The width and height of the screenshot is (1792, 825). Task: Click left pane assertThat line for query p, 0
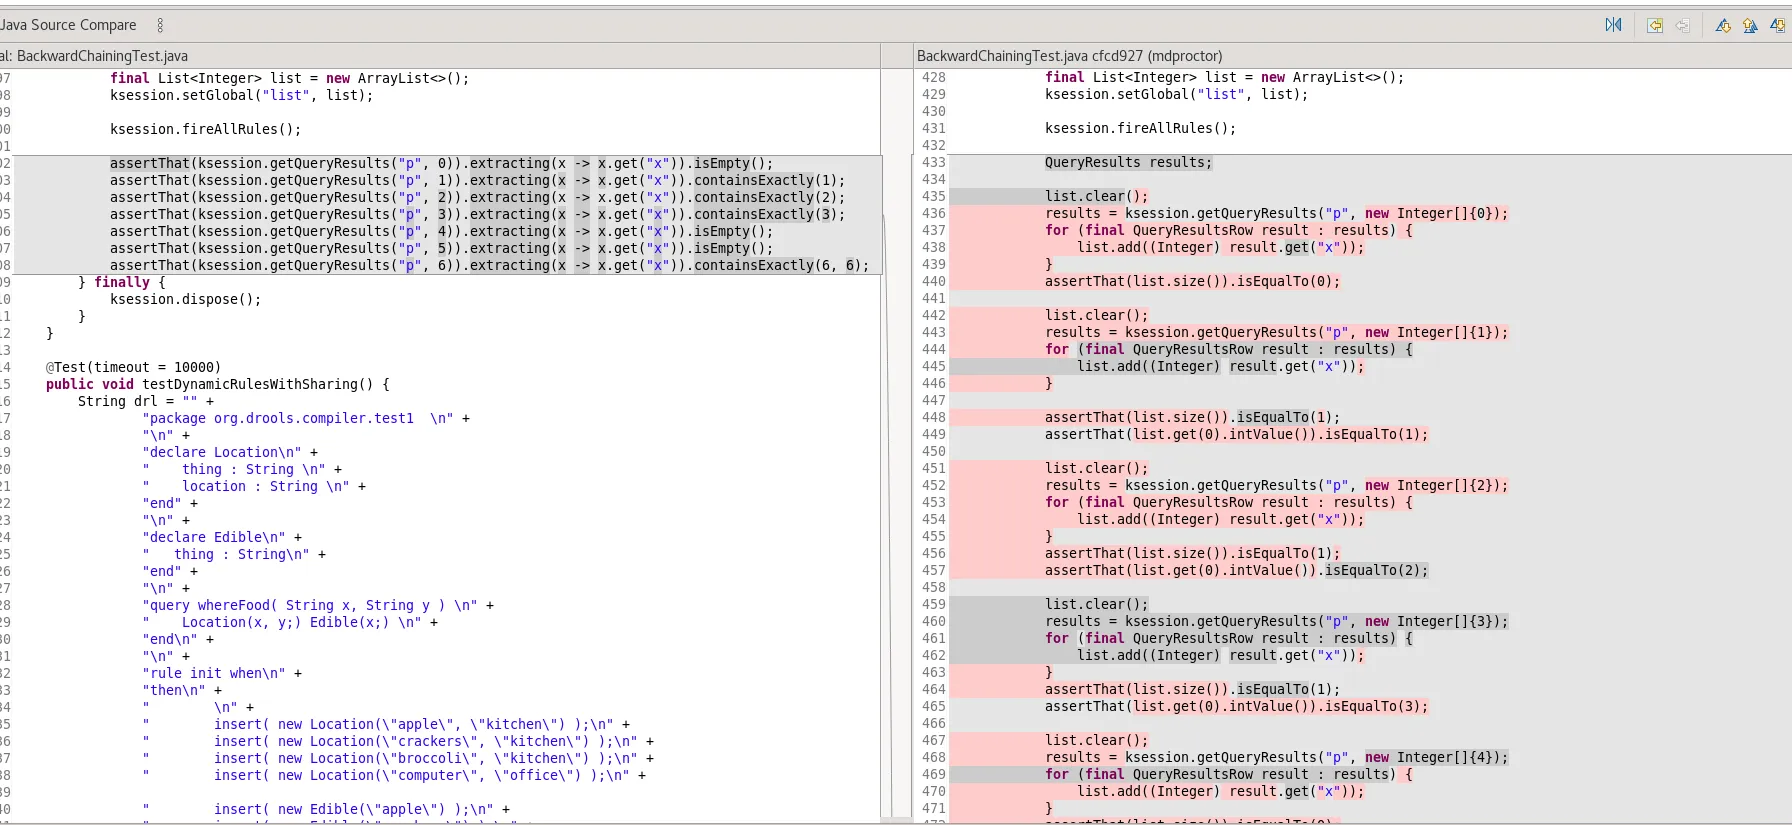441,163
